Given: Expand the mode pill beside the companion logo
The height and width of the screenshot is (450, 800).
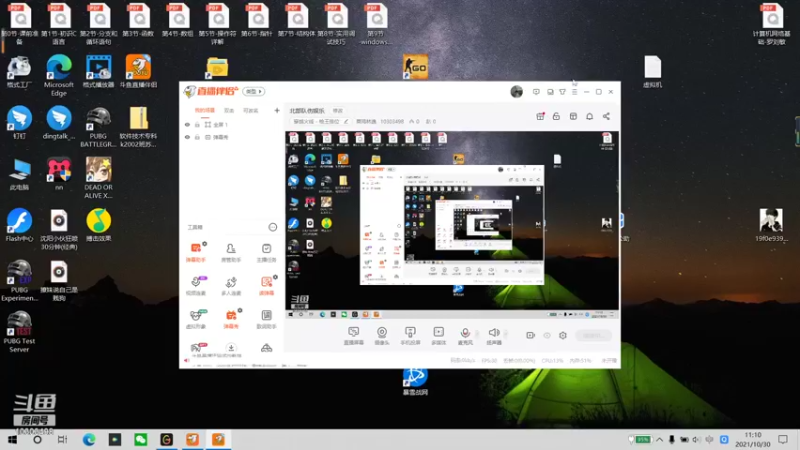Looking at the screenshot, I should tap(254, 91).
